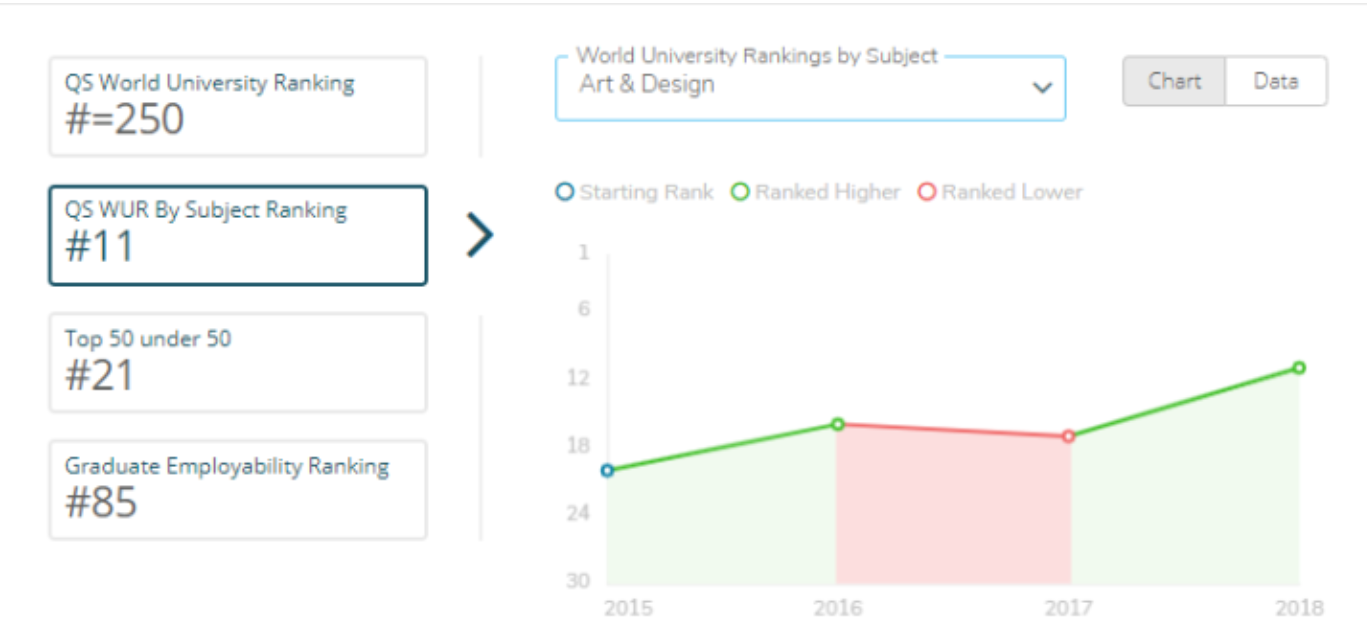Click the Ranked Higher green legend circle
The width and height of the screenshot is (1367, 637).
(740, 192)
